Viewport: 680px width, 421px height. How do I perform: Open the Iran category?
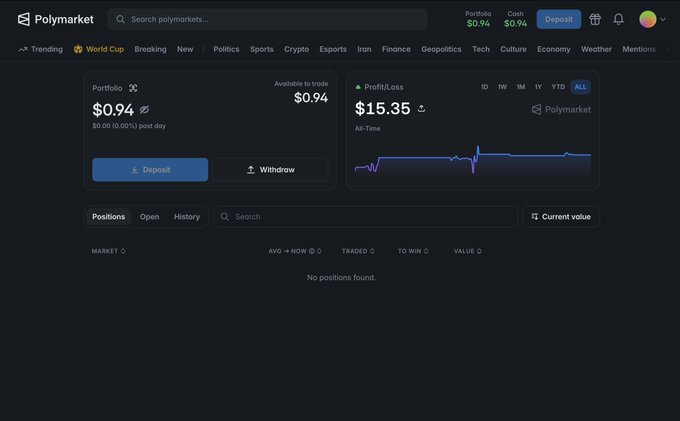coord(364,49)
